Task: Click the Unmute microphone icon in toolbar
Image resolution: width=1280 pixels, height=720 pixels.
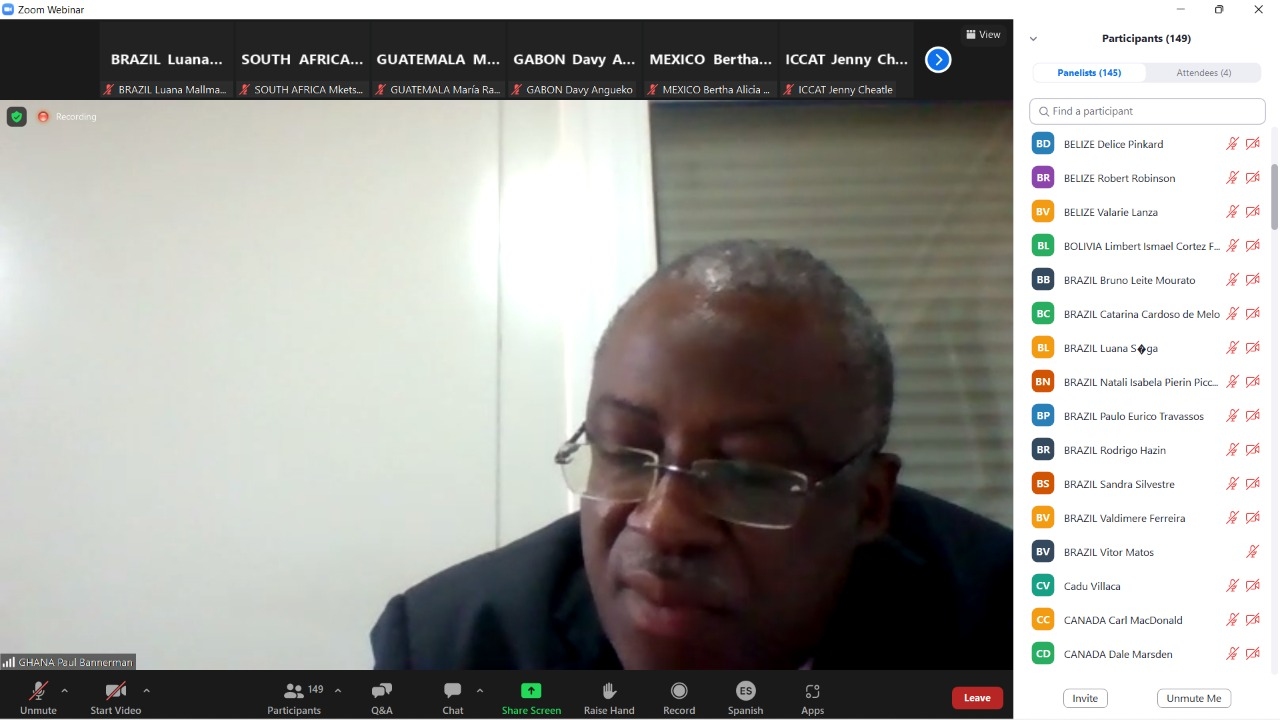Action: click(x=38, y=690)
